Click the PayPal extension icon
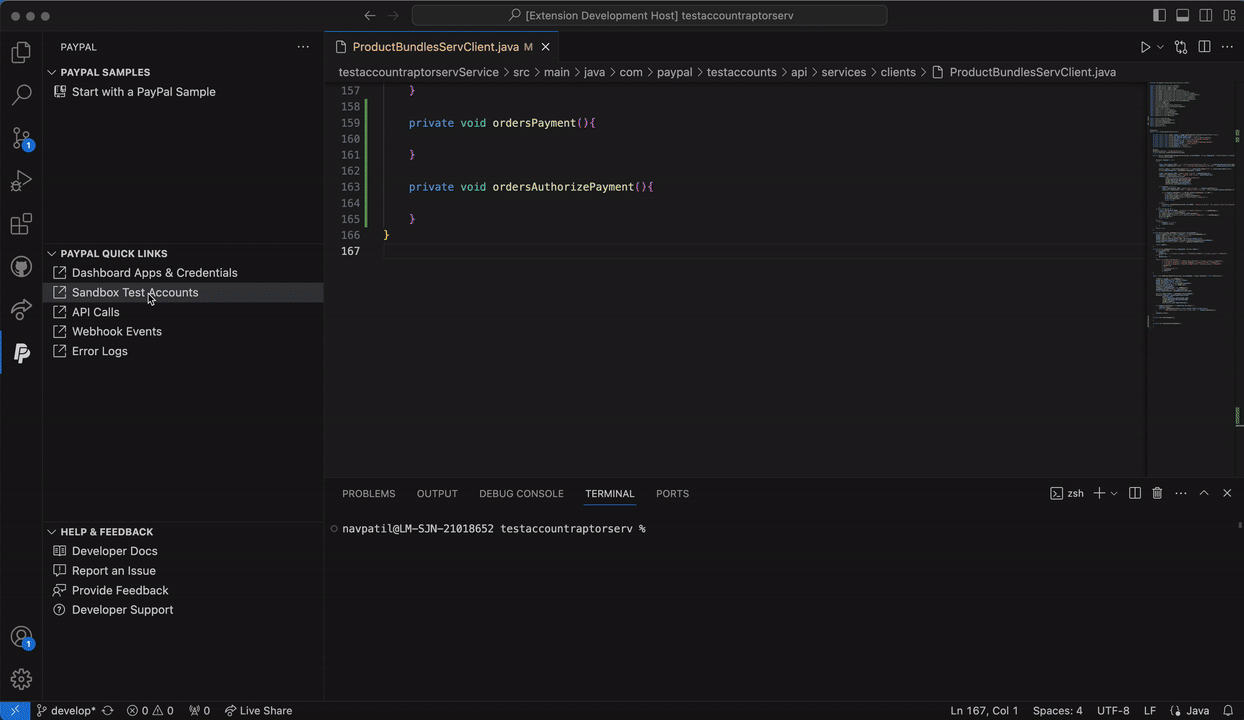The width and height of the screenshot is (1244, 720). [x=21, y=353]
